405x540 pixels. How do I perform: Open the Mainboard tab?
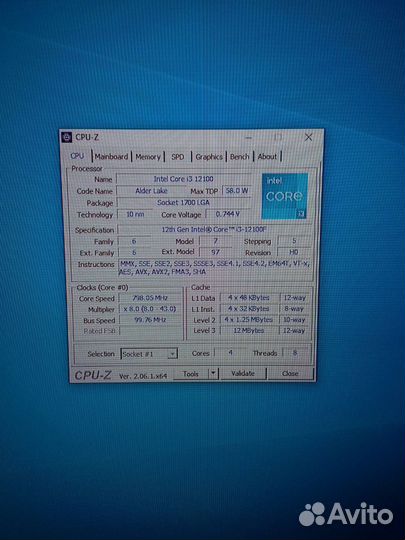click(x=111, y=157)
